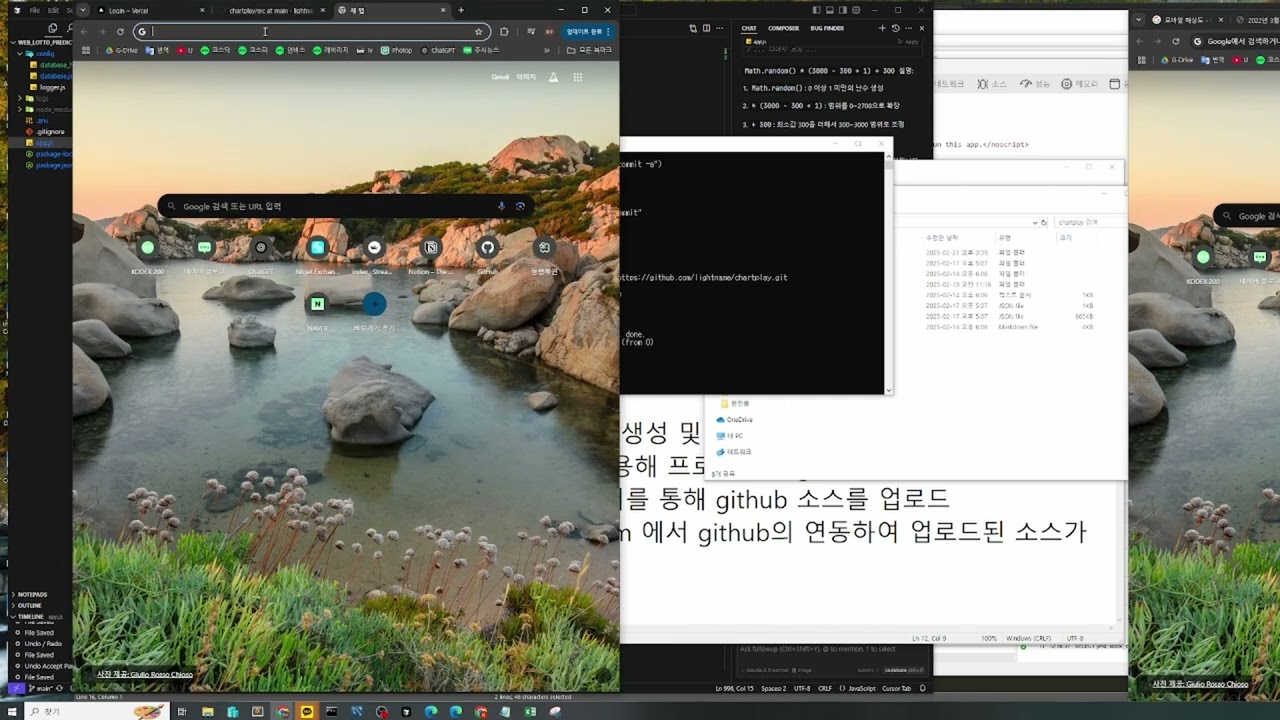Open Chrome extensions puzzle icon
This screenshot has height=720, width=1280.
point(504,31)
